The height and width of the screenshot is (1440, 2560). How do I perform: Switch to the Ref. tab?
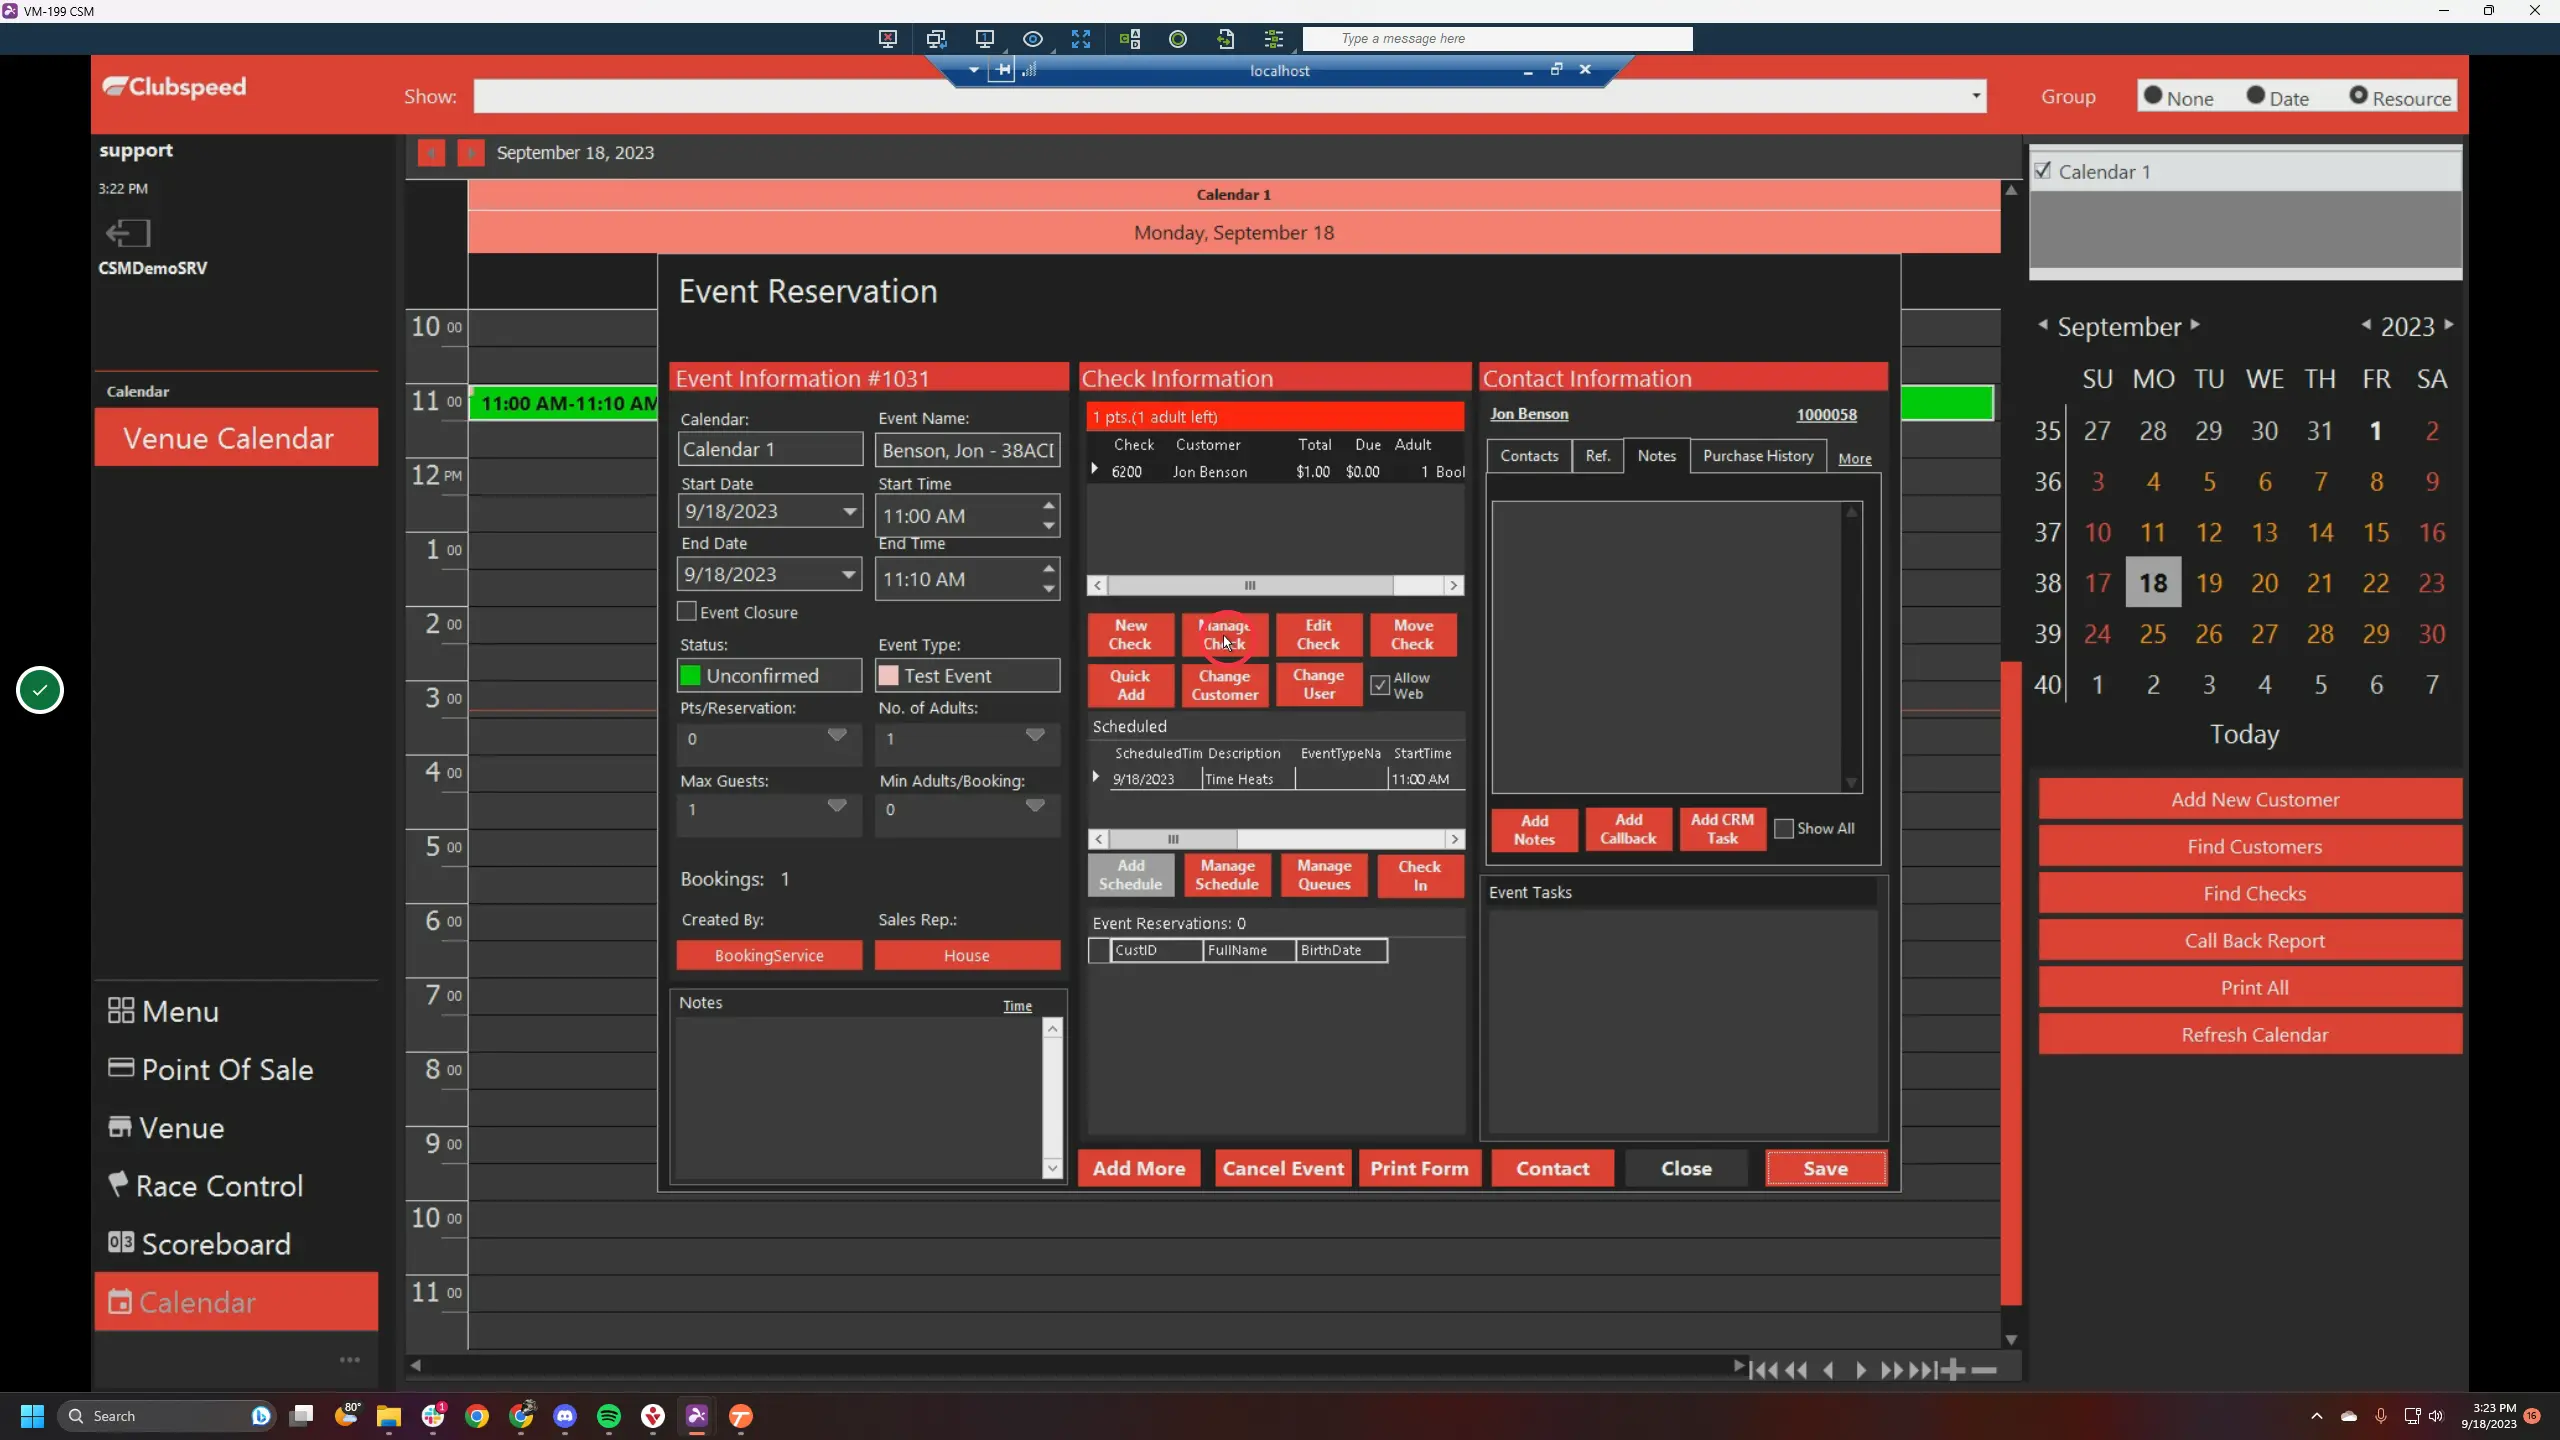[x=1598, y=456]
